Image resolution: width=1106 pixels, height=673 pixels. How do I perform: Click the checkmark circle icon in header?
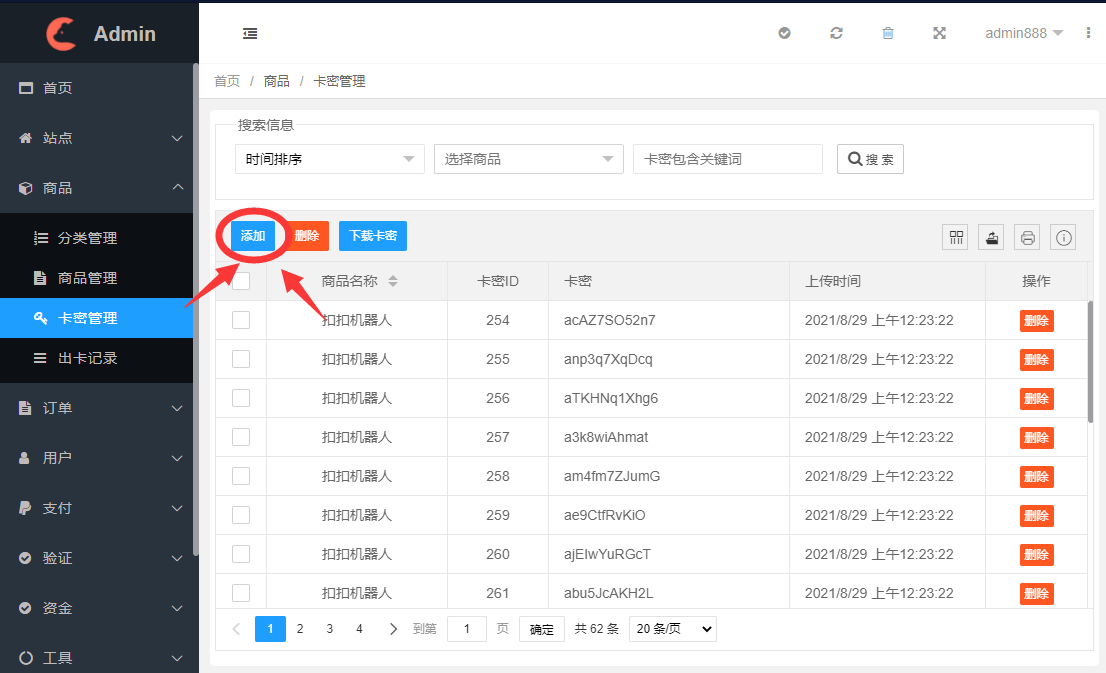click(x=784, y=33)
